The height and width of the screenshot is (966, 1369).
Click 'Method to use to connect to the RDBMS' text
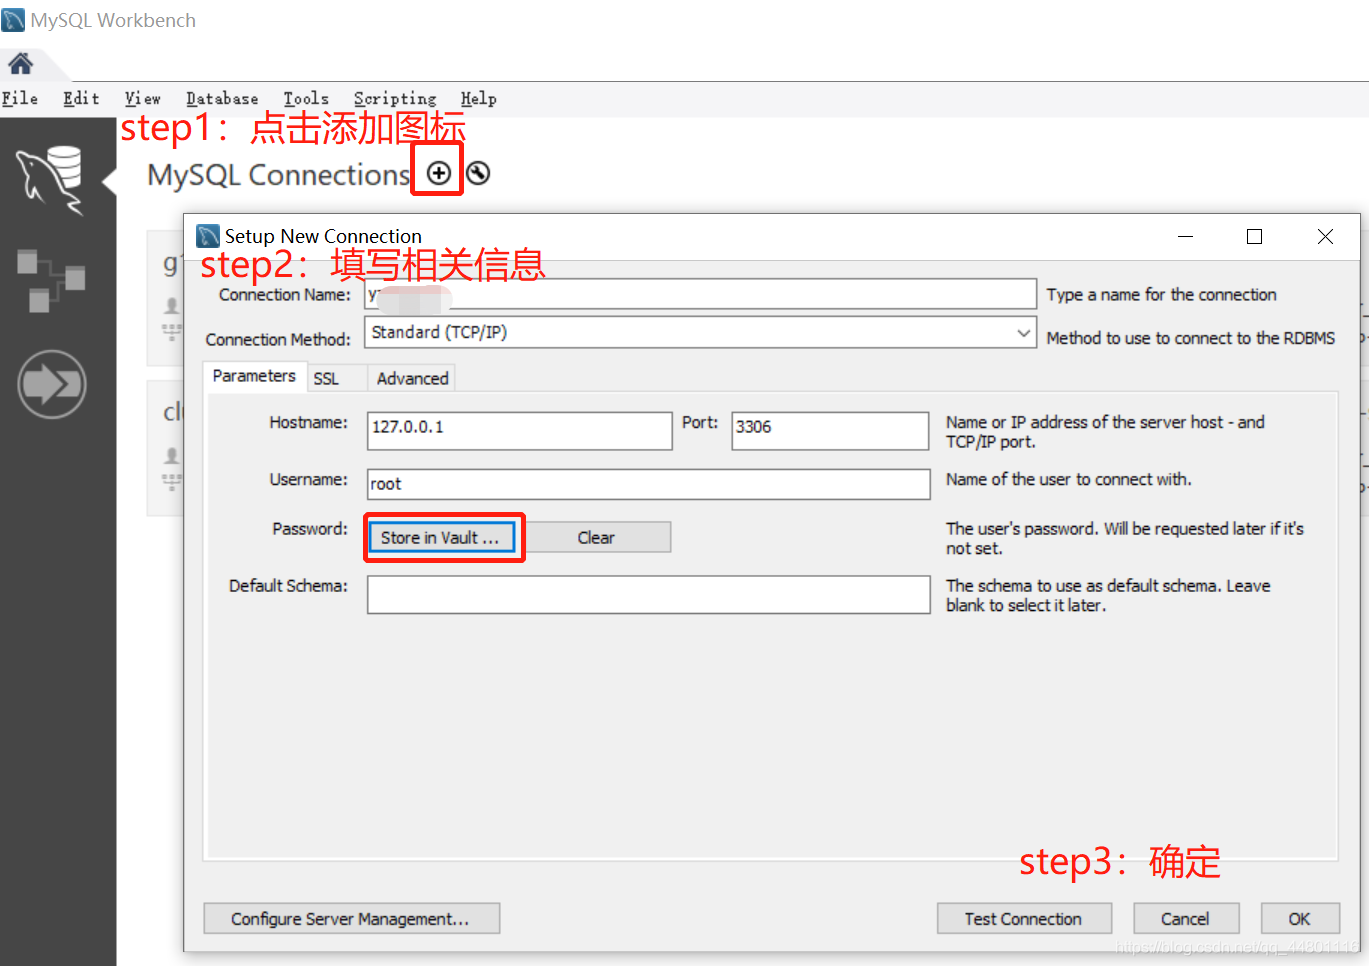click(1190, 338)
